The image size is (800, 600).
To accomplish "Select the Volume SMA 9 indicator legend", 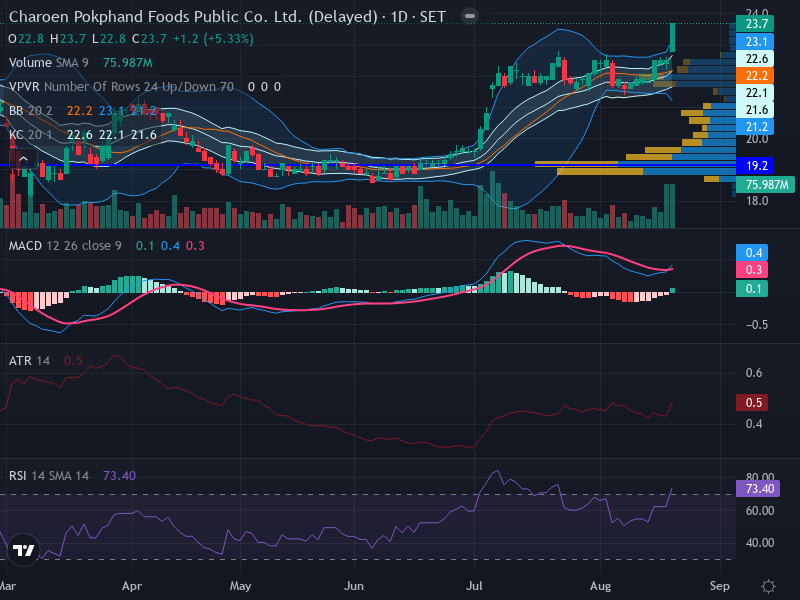I will pos(48,63).
